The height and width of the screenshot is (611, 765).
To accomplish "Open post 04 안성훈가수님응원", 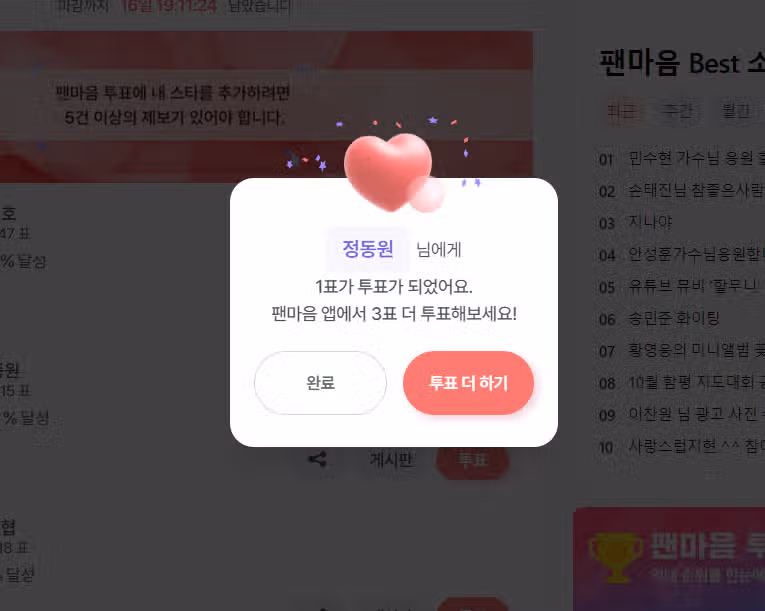I will click(x=682, y=255).
